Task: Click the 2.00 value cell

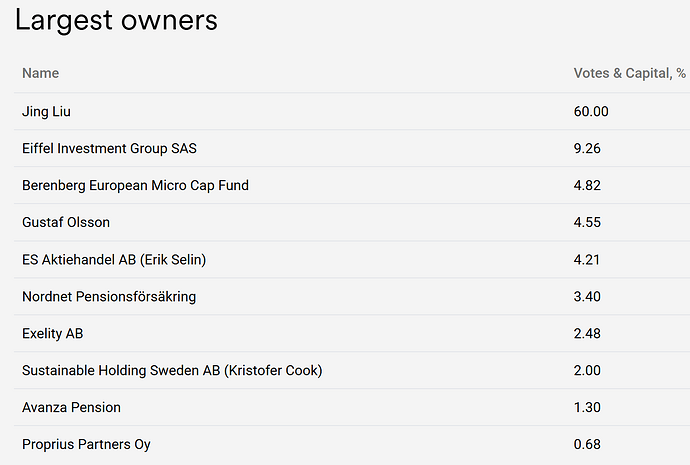Action: coord(587,370)
